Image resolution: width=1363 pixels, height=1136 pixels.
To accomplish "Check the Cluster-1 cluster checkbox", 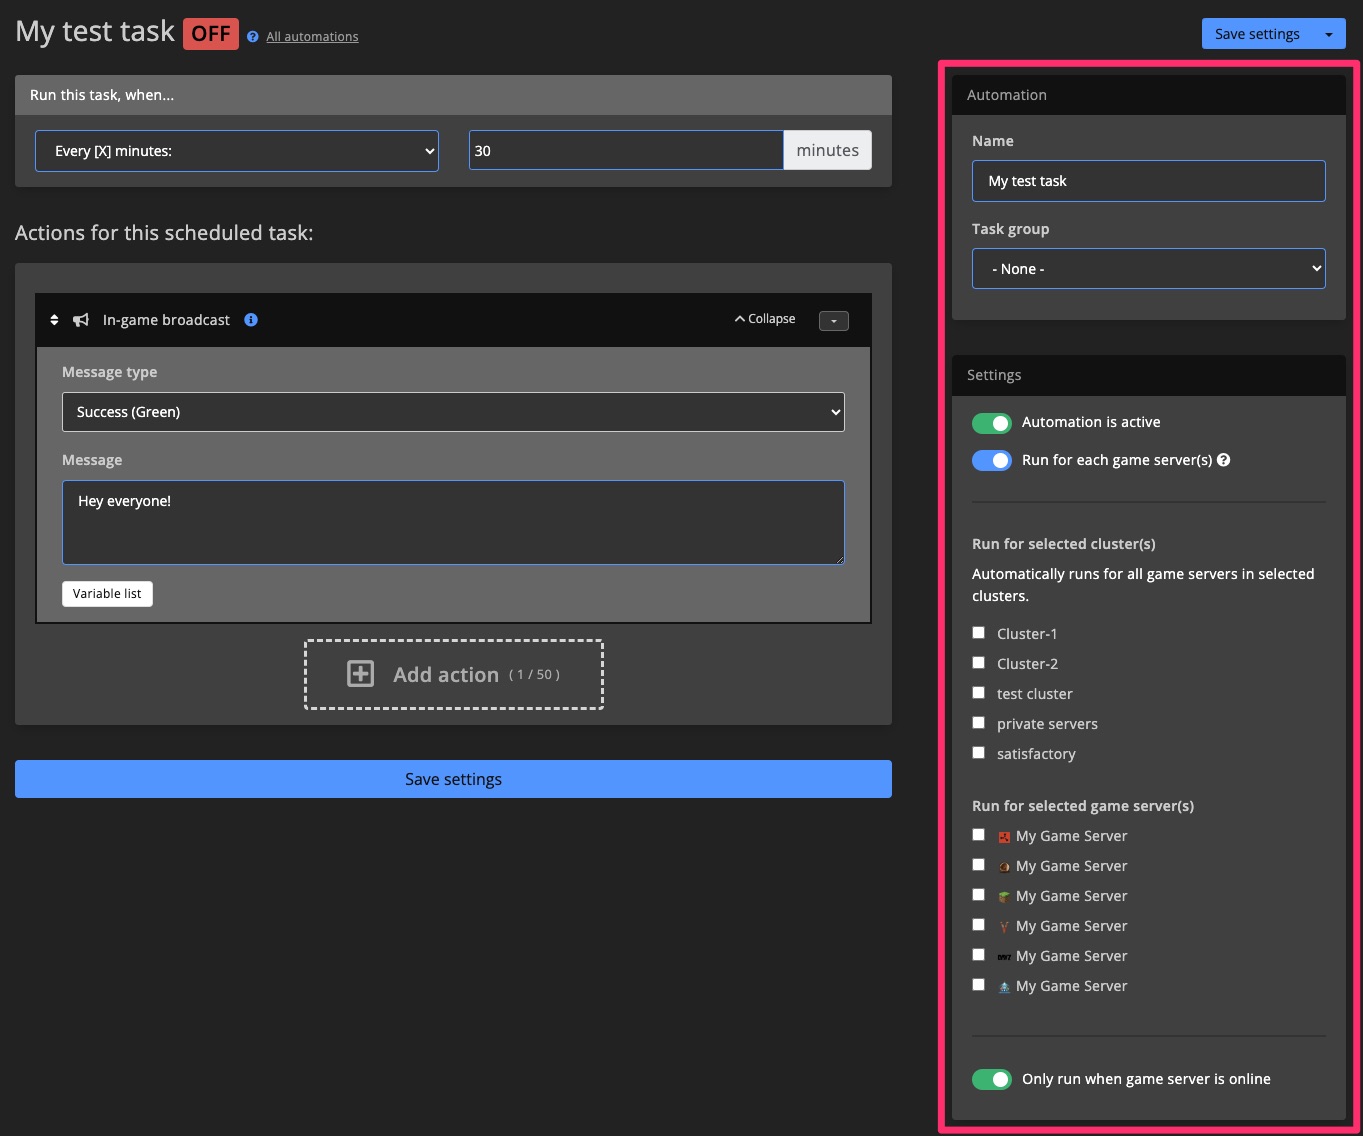I will 978,632.
